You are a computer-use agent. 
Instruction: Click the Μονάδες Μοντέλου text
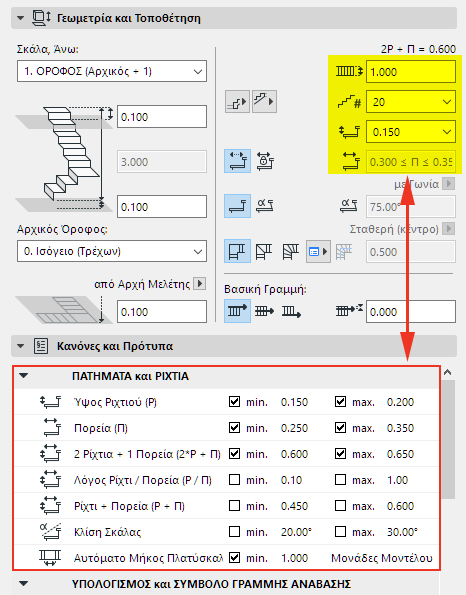click(x=382, y=558)
